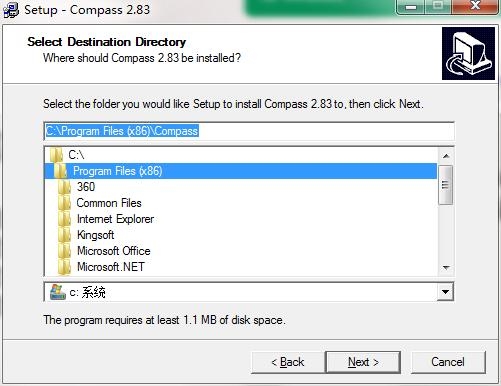Select Microsoft.NET folder in list
The width and height of the screenshot is (501, 386).
coord(111,267)
